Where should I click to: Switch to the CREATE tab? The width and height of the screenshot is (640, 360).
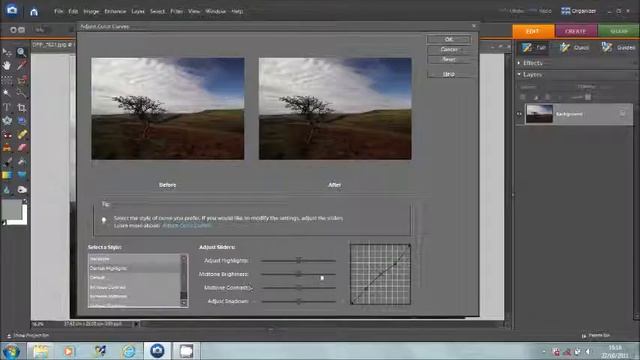576,31
